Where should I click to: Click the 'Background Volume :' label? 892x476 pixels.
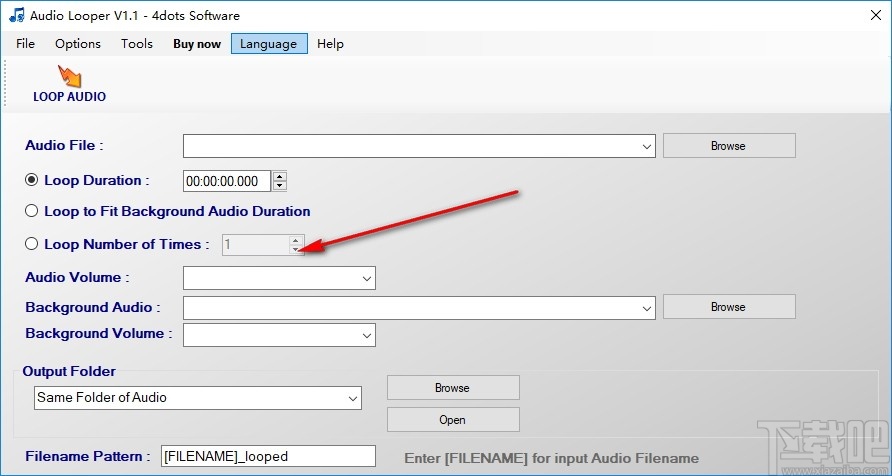point(98,333)
